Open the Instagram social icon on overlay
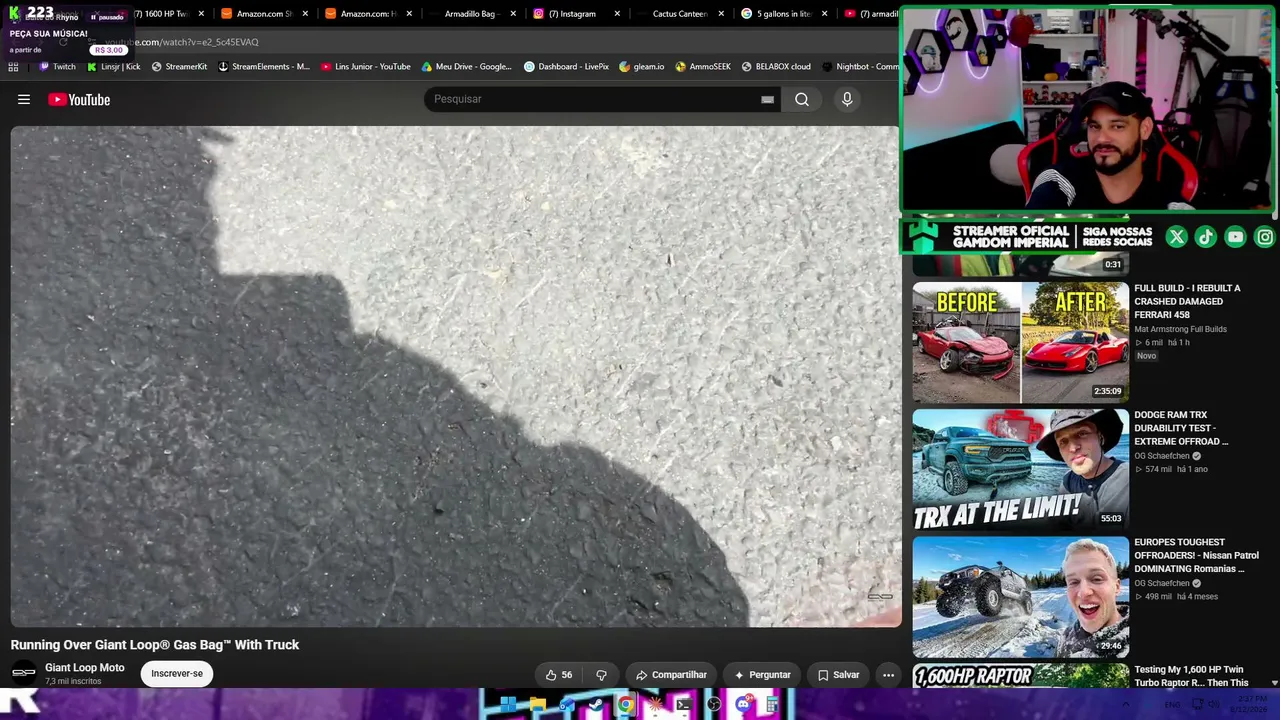The image size is (1280, 720). [1265, 237]
